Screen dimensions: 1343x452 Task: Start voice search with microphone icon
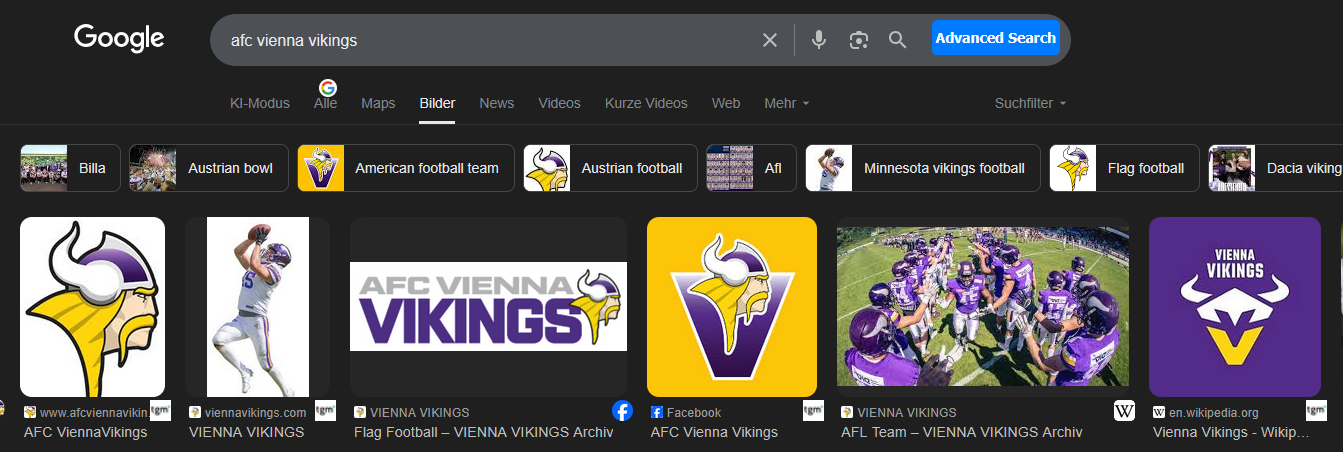(819, 40)
